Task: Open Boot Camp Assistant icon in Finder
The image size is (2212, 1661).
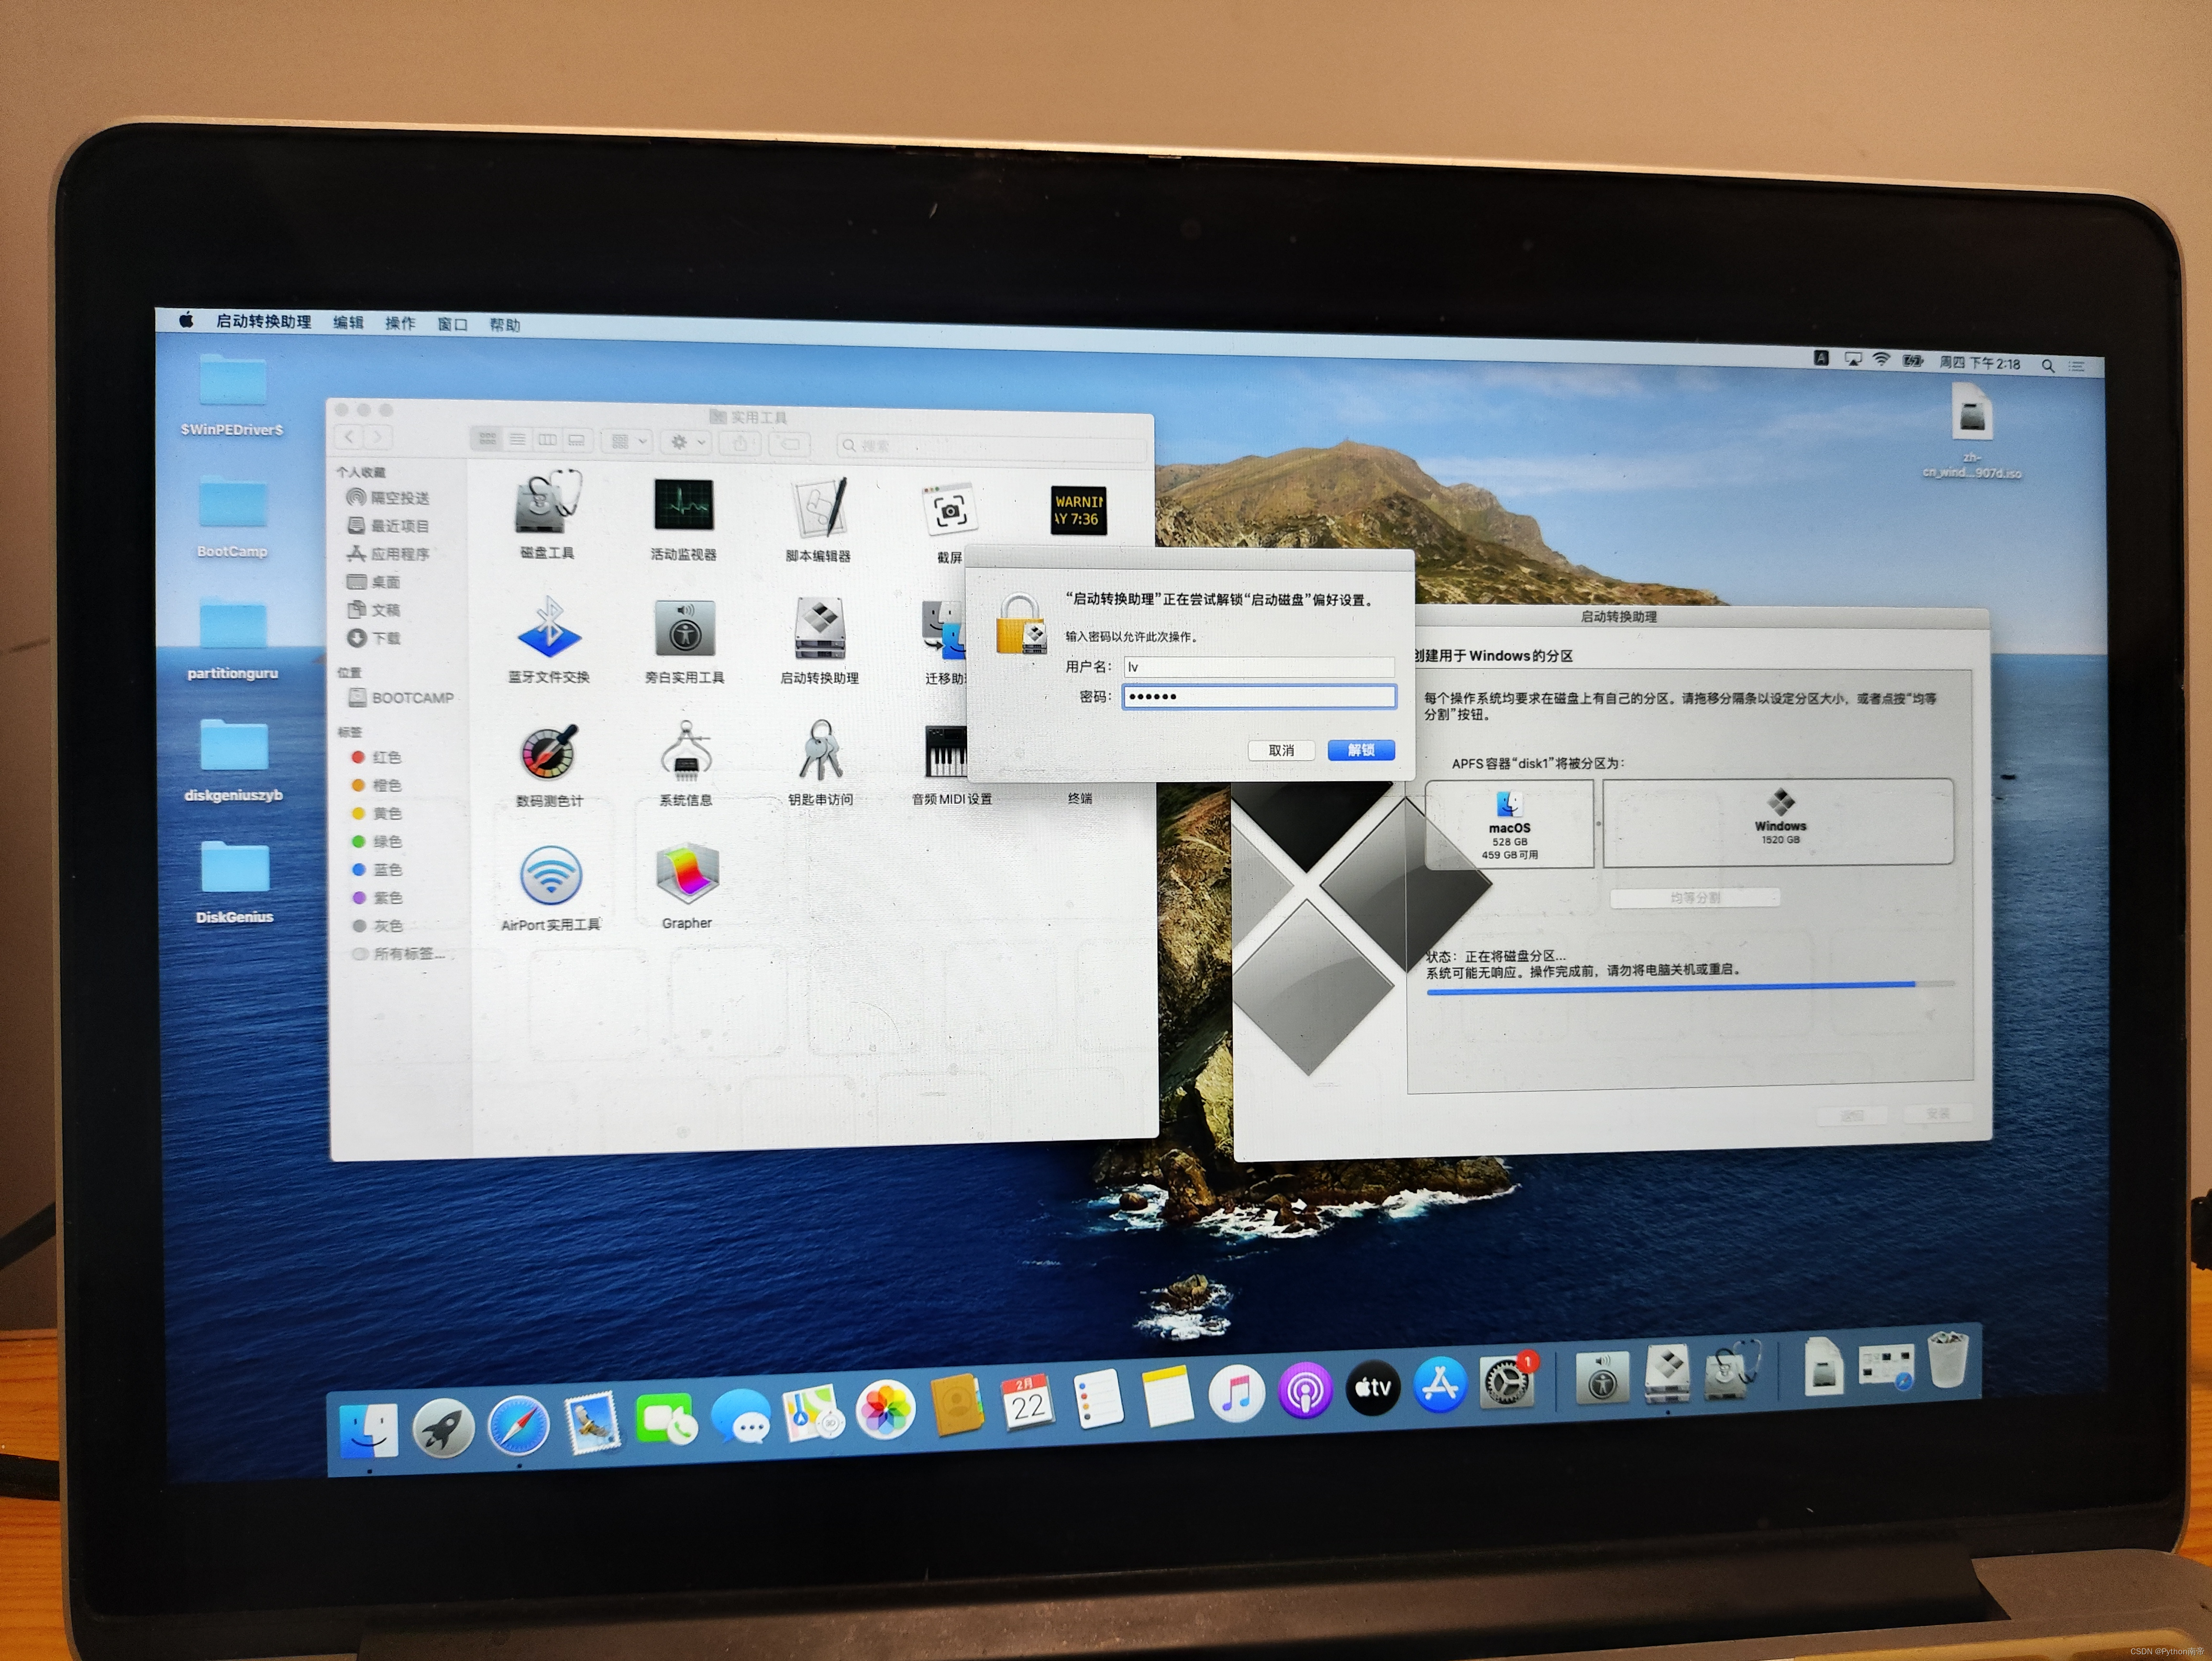Action: pyautogui.click(x=820, y=630)
